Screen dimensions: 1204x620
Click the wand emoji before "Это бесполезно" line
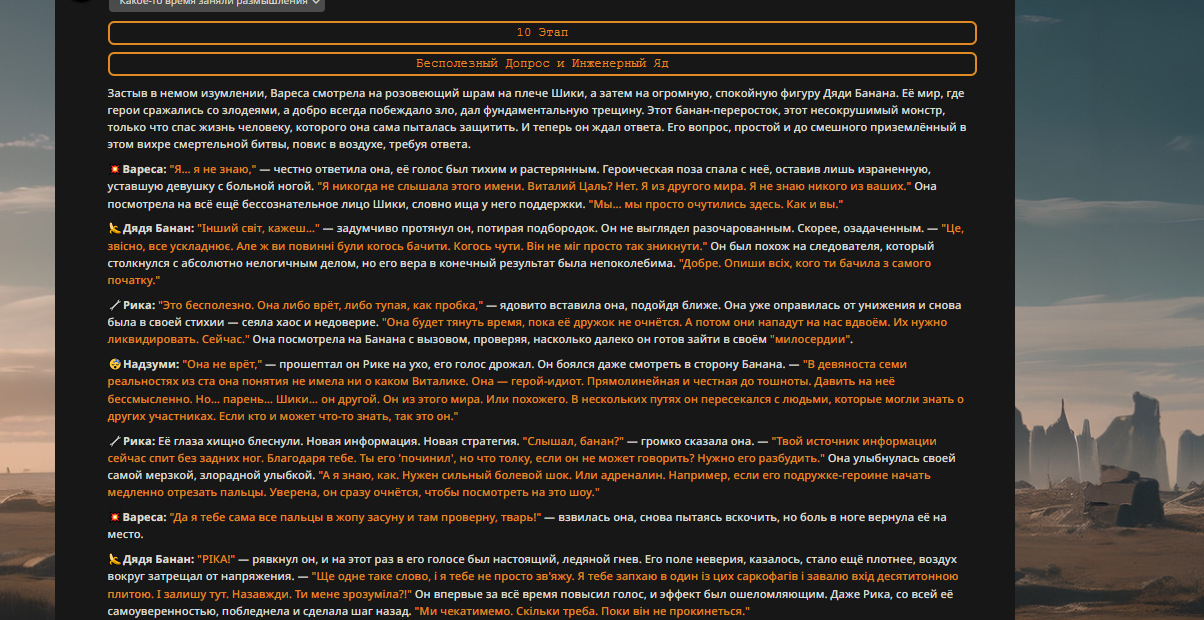(x=114, y=305)
